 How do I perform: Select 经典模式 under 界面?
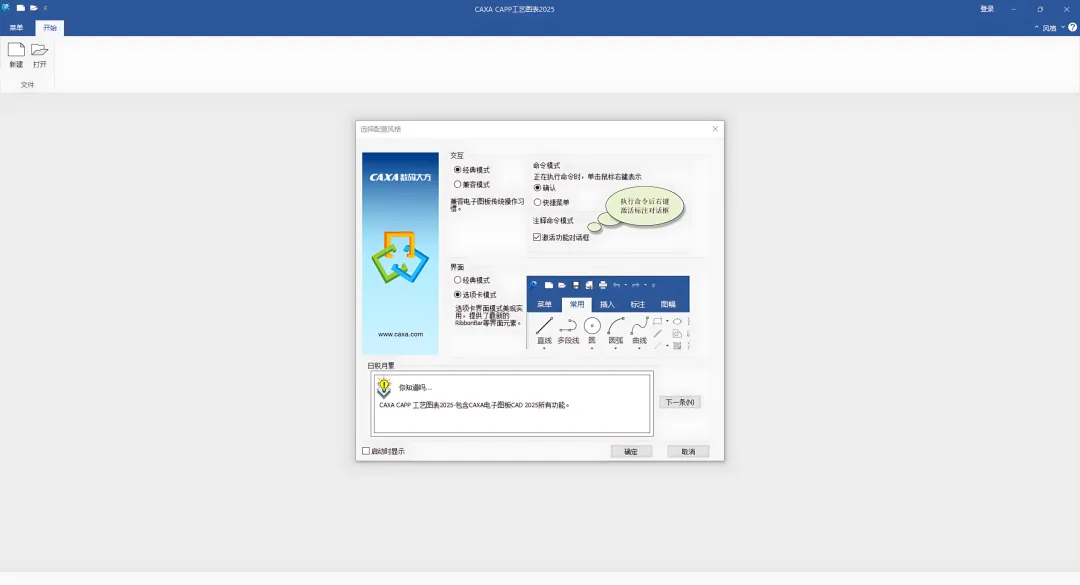pos(472,280)
